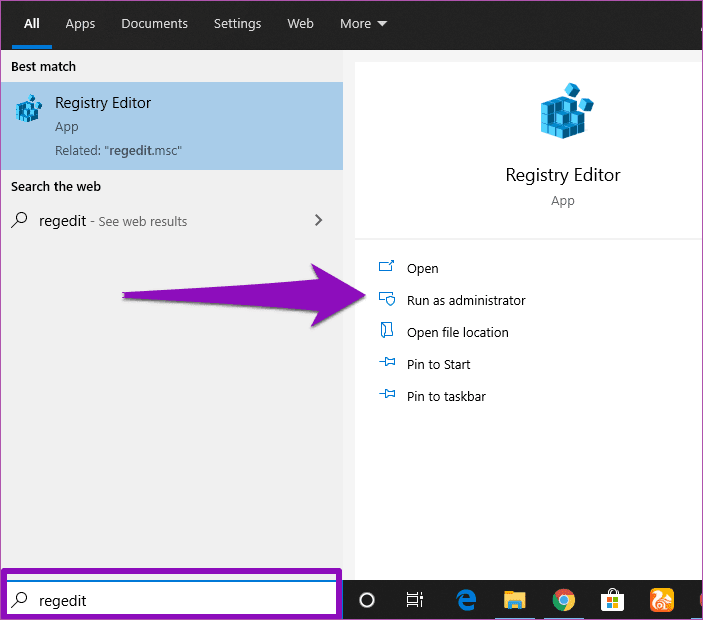The width and height of the screenshot is (703, 620).
Task: Click the Run as administrator shield icon
Action: click(387, 299)
